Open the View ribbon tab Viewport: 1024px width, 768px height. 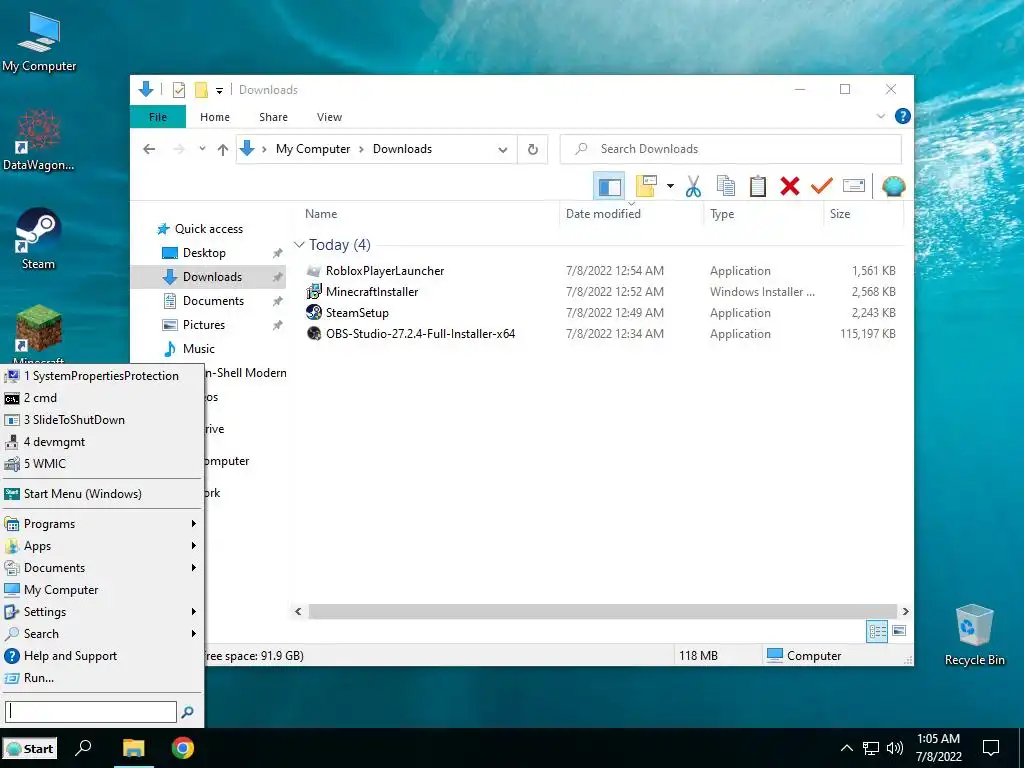329,117
